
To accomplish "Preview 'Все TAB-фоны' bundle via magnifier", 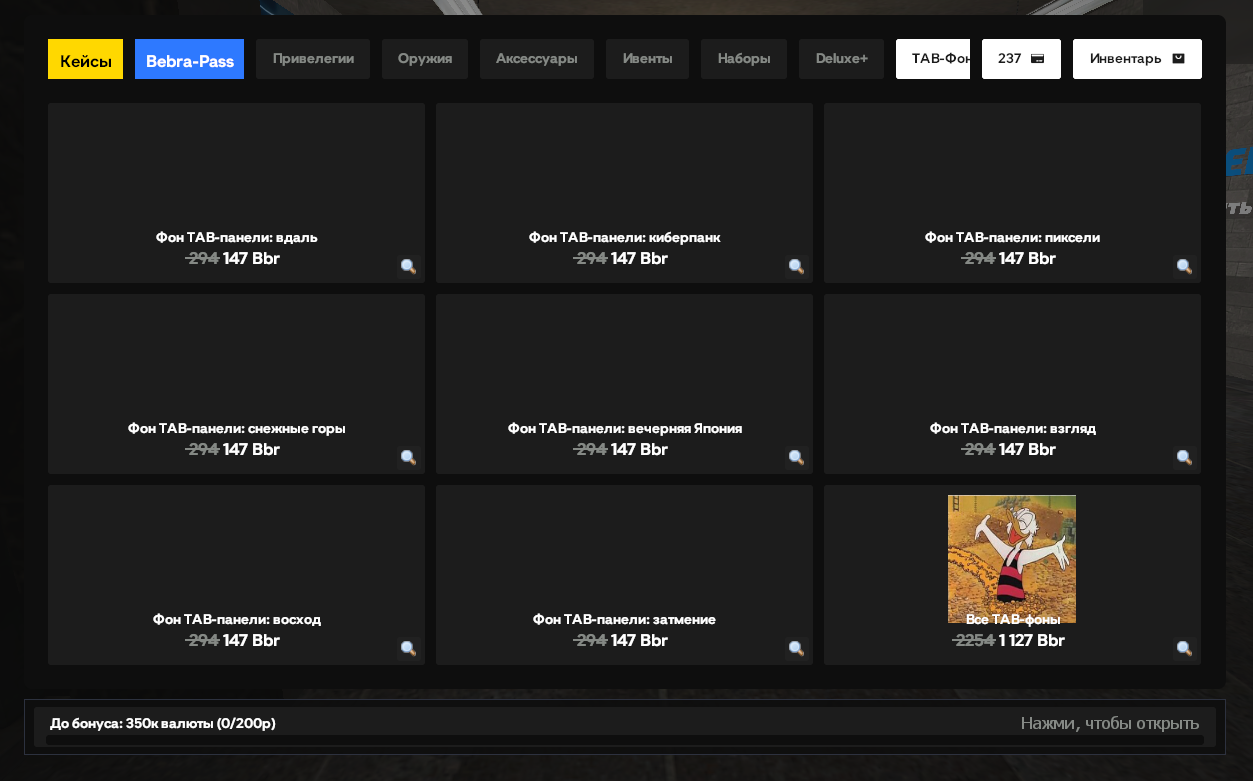I will pyautogui.click(x=1184, y=648).
